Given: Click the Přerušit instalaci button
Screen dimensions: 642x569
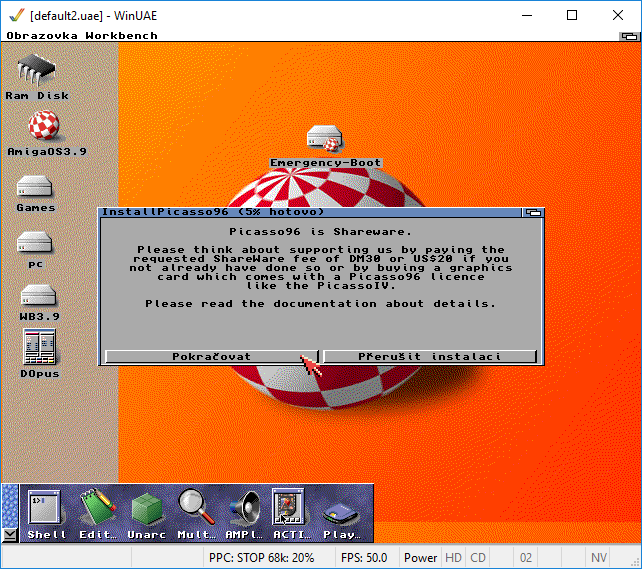Looking at the screenshot, I should [430, 356].
